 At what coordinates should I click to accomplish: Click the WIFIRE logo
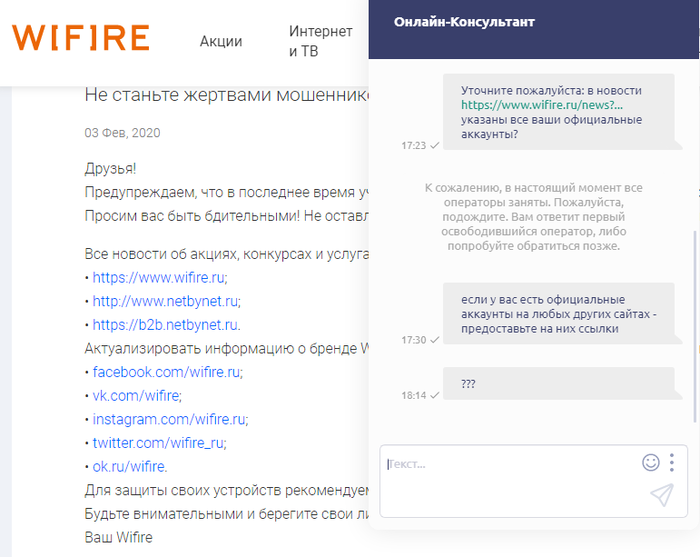tap(80, 37)
